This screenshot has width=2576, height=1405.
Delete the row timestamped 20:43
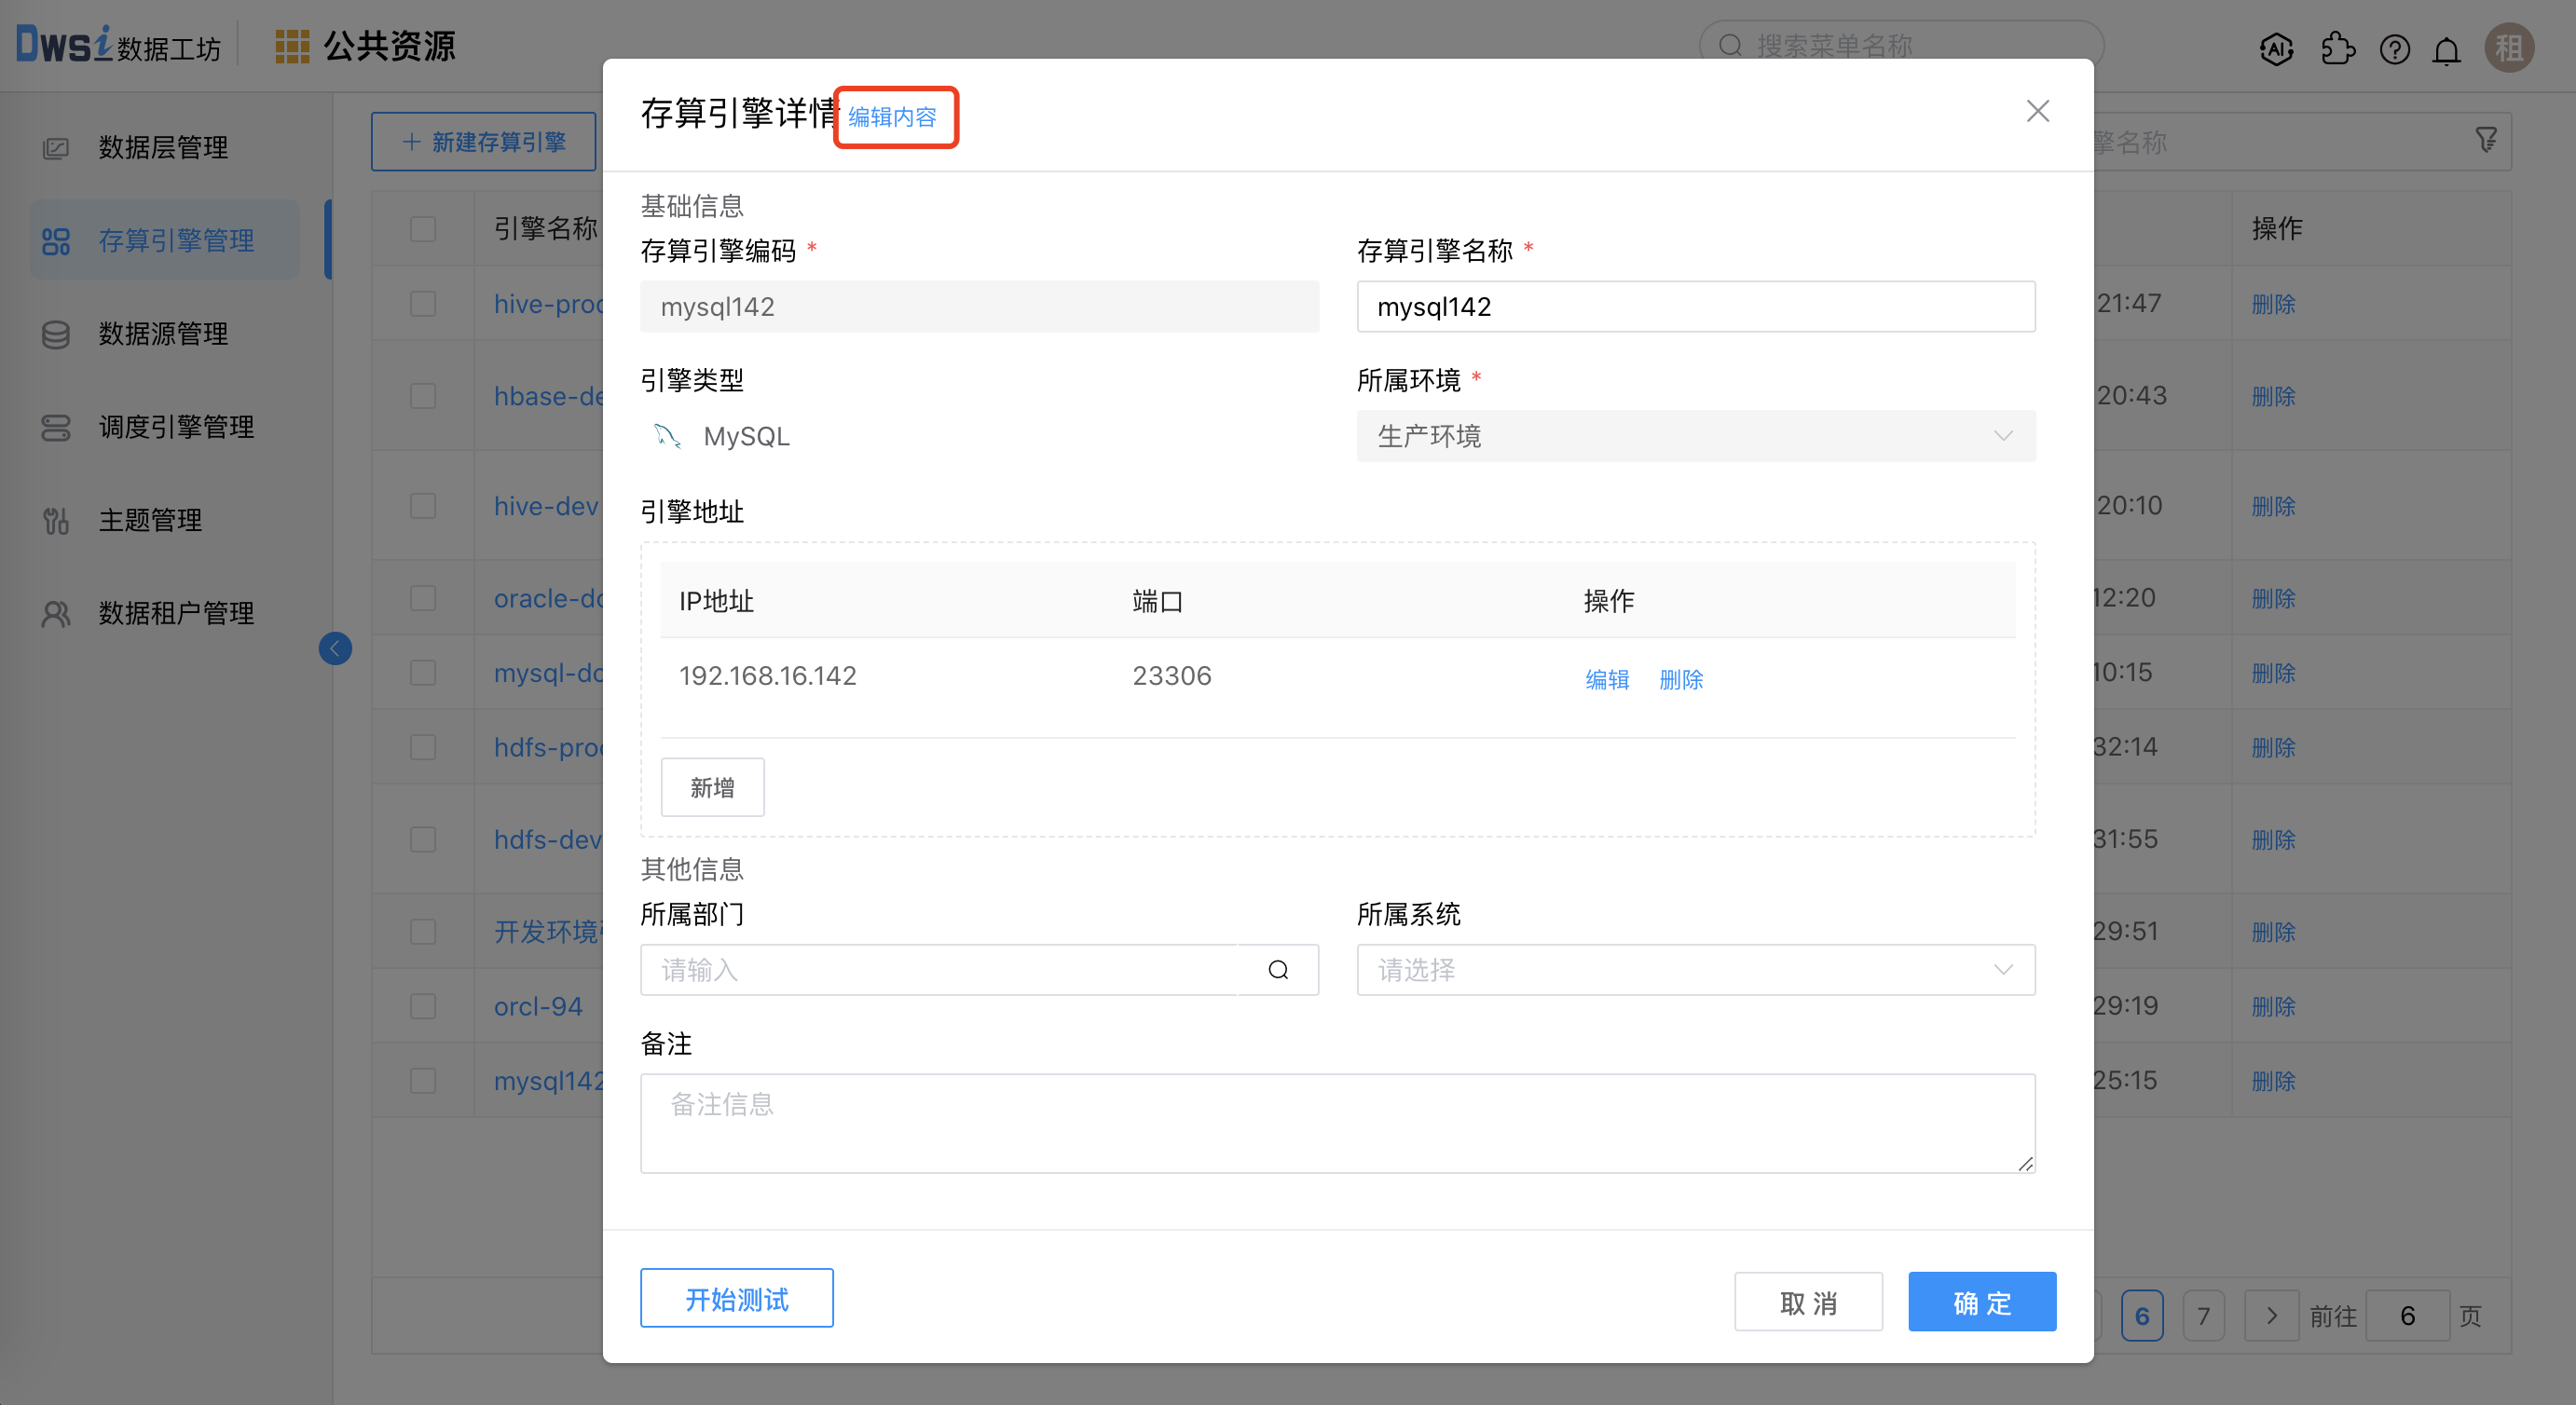tap(2273, 396)
